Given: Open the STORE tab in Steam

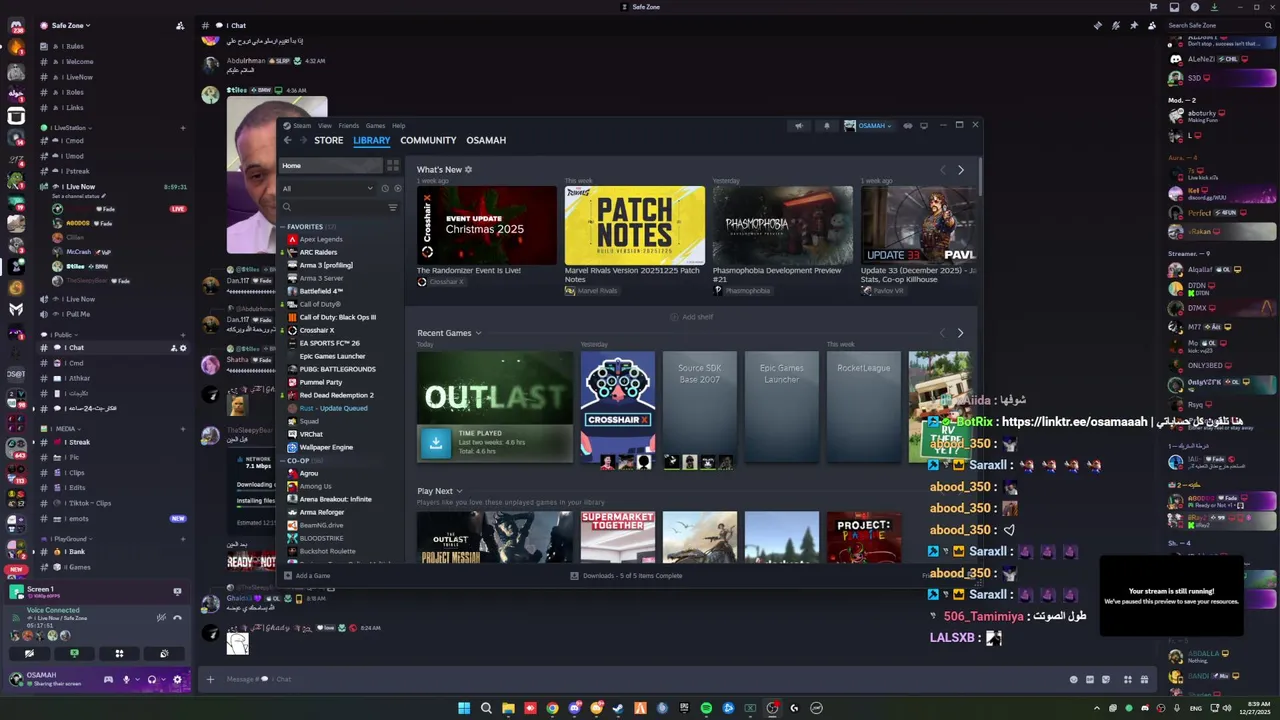Looking at the screenshot, I should pyautogui.click(x=329, y=140).
